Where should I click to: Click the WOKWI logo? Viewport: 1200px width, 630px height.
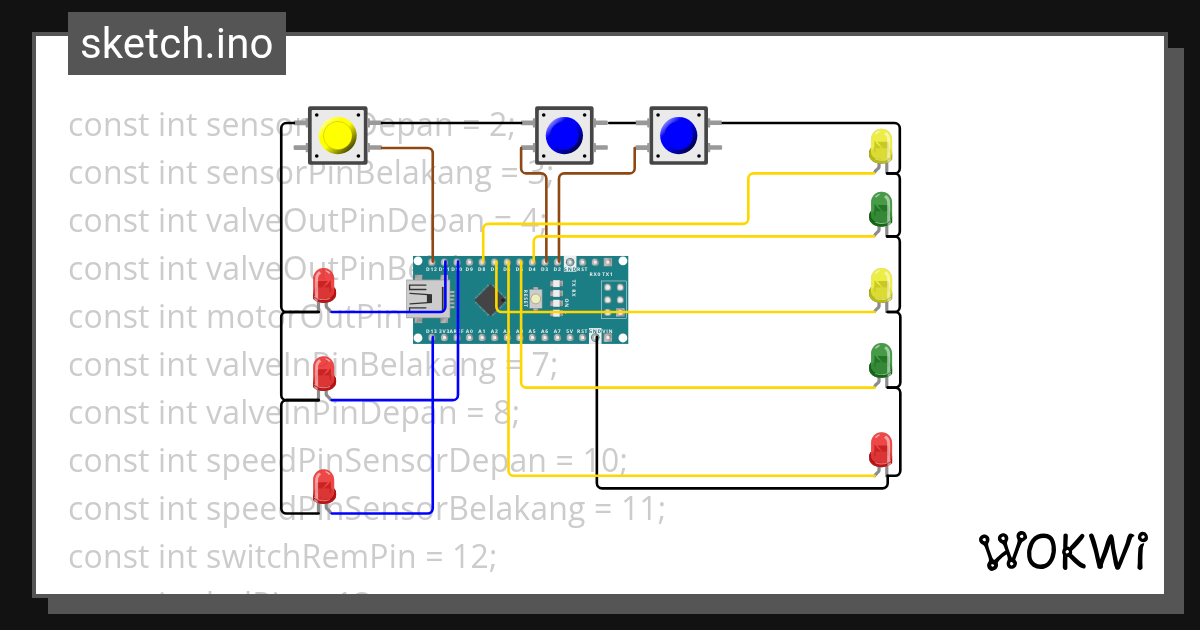click(1065, 550)
